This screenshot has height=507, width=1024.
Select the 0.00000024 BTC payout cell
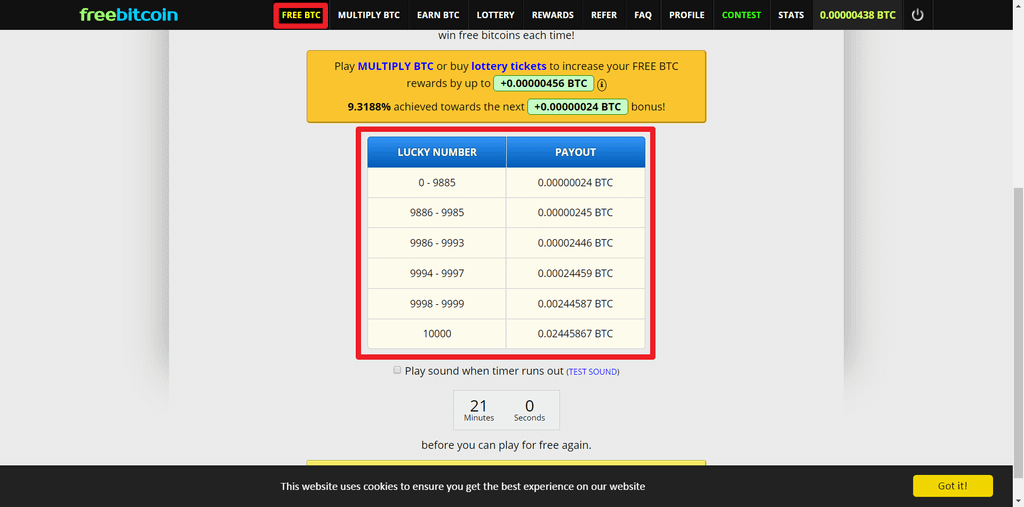(x=575, y=183)
